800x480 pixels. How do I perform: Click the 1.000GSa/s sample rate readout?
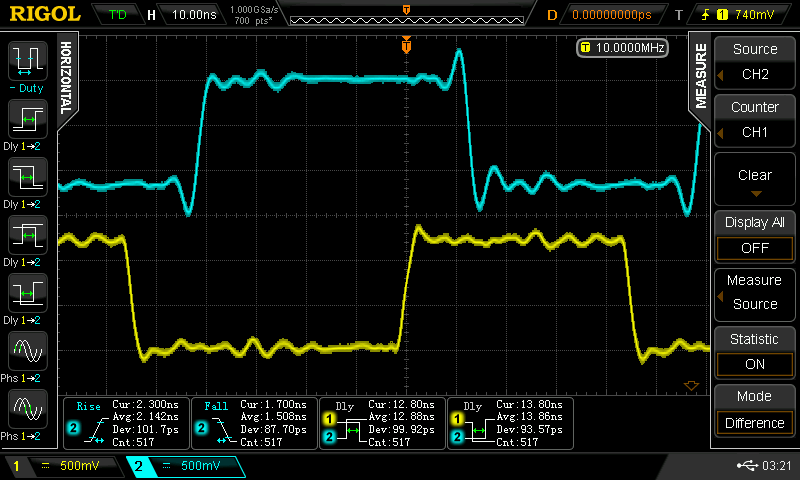point(255,10)
